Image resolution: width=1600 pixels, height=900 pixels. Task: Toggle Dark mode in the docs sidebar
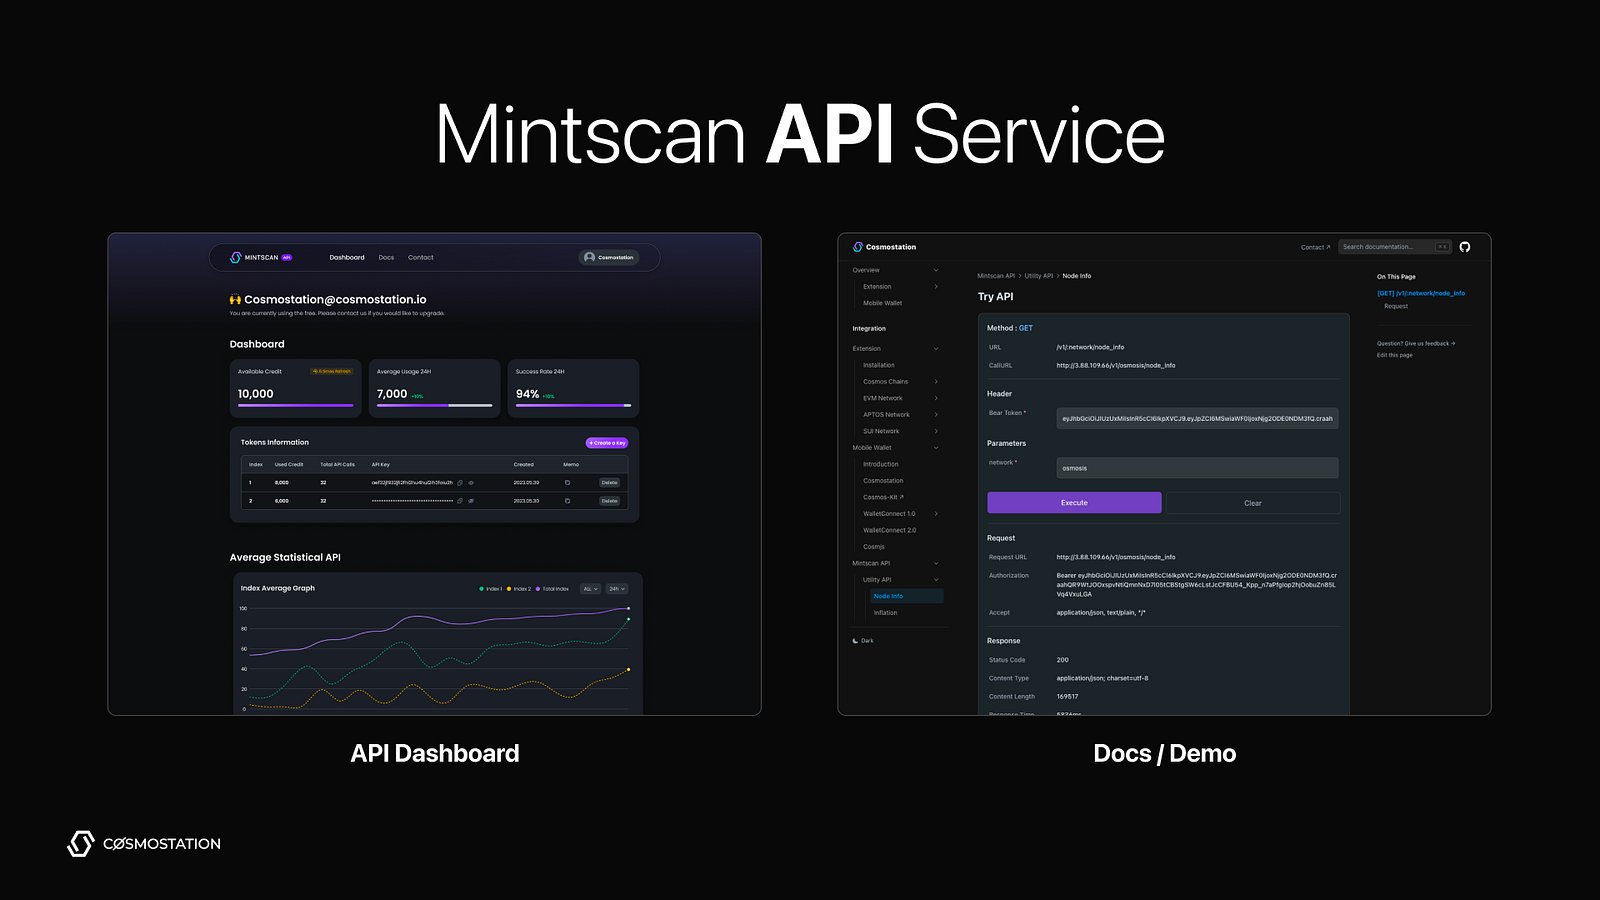tap(863, 640)
